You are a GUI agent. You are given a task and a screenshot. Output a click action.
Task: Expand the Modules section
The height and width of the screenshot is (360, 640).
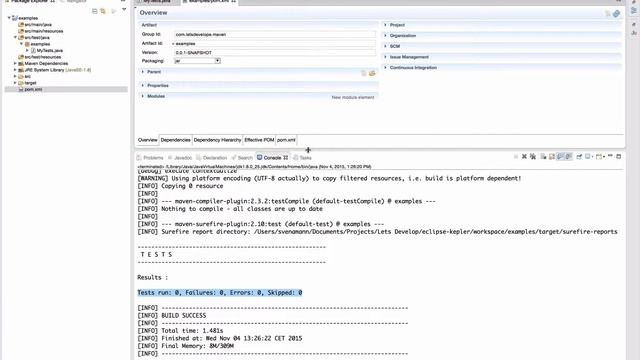click(x=143, y=96)
